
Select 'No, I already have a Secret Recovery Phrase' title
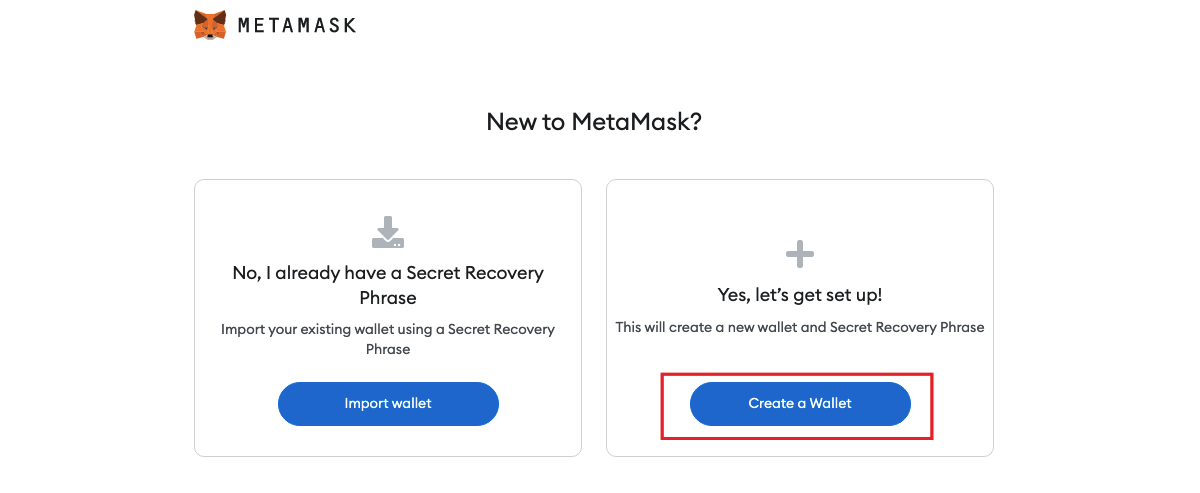pos(388,285)
